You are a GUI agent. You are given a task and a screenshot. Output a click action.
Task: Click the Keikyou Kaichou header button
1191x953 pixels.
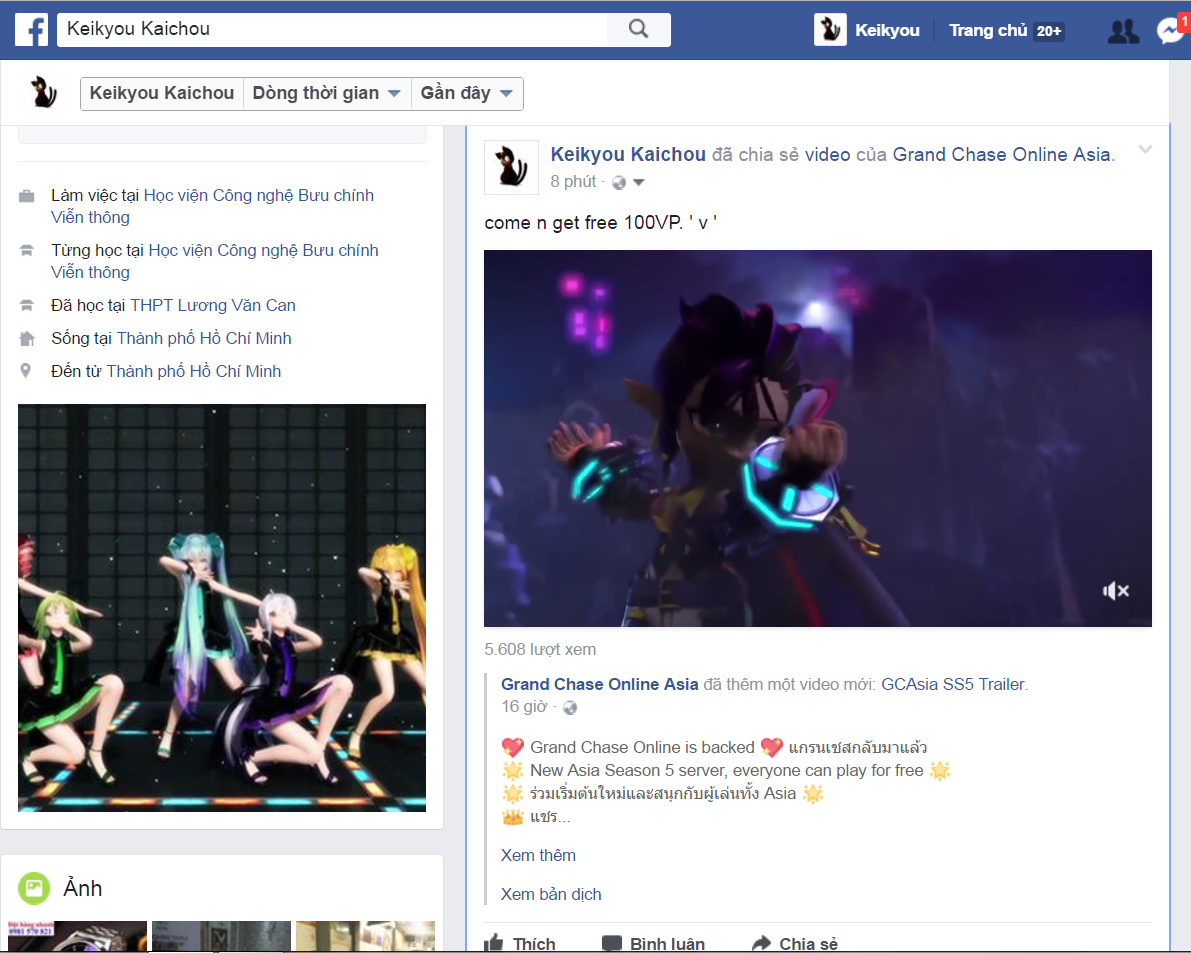(x=162, y=93)
